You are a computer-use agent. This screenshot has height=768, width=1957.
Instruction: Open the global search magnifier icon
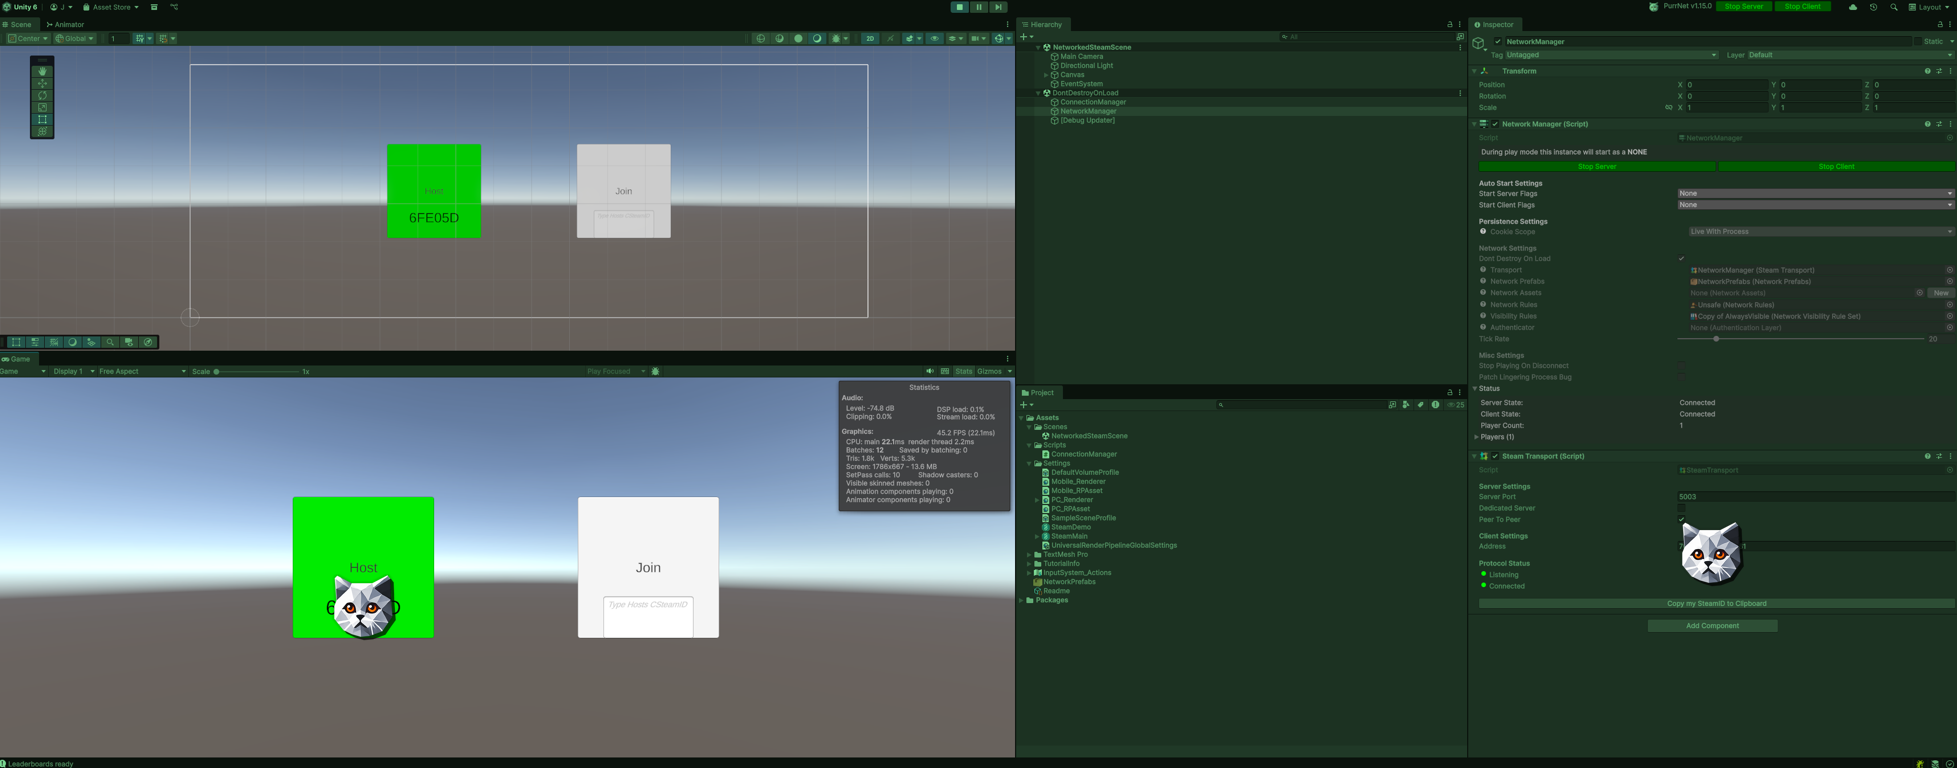[1893, 7]
